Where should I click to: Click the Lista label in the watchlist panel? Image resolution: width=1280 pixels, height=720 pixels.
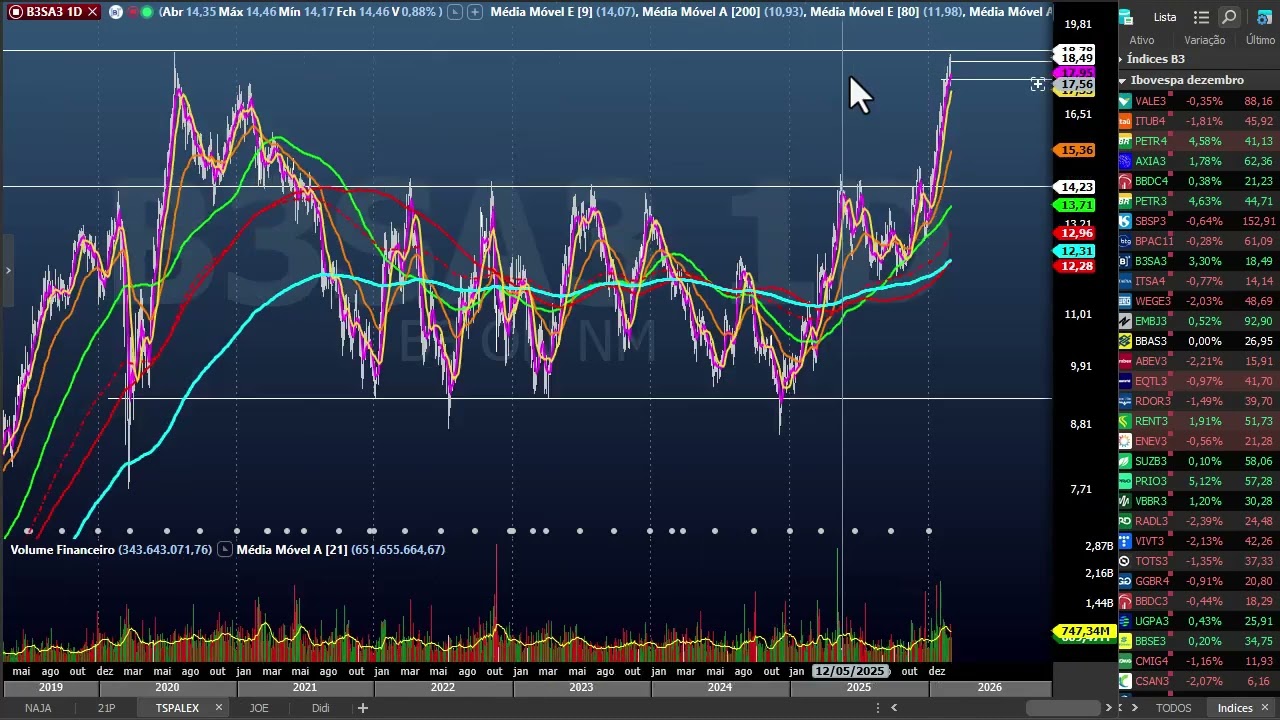1165,17
